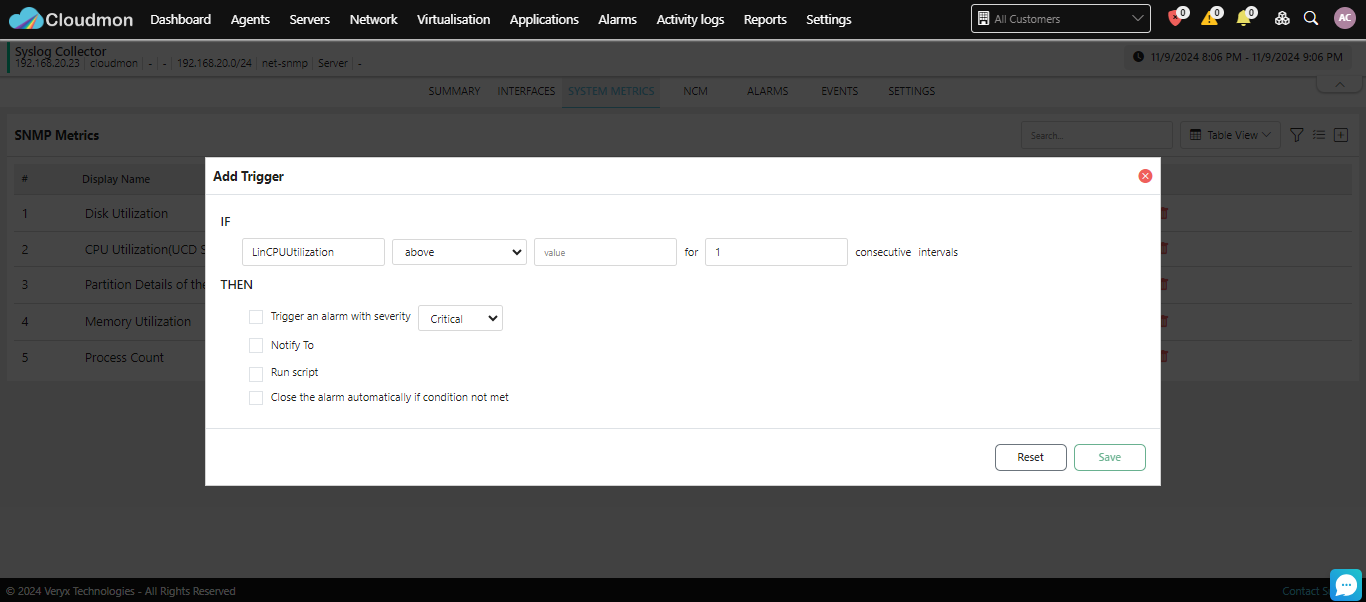The height and width of the screenshot is (602, 1366).
Task: Open the Settings top menu
Action: click(x=829, y=19)
